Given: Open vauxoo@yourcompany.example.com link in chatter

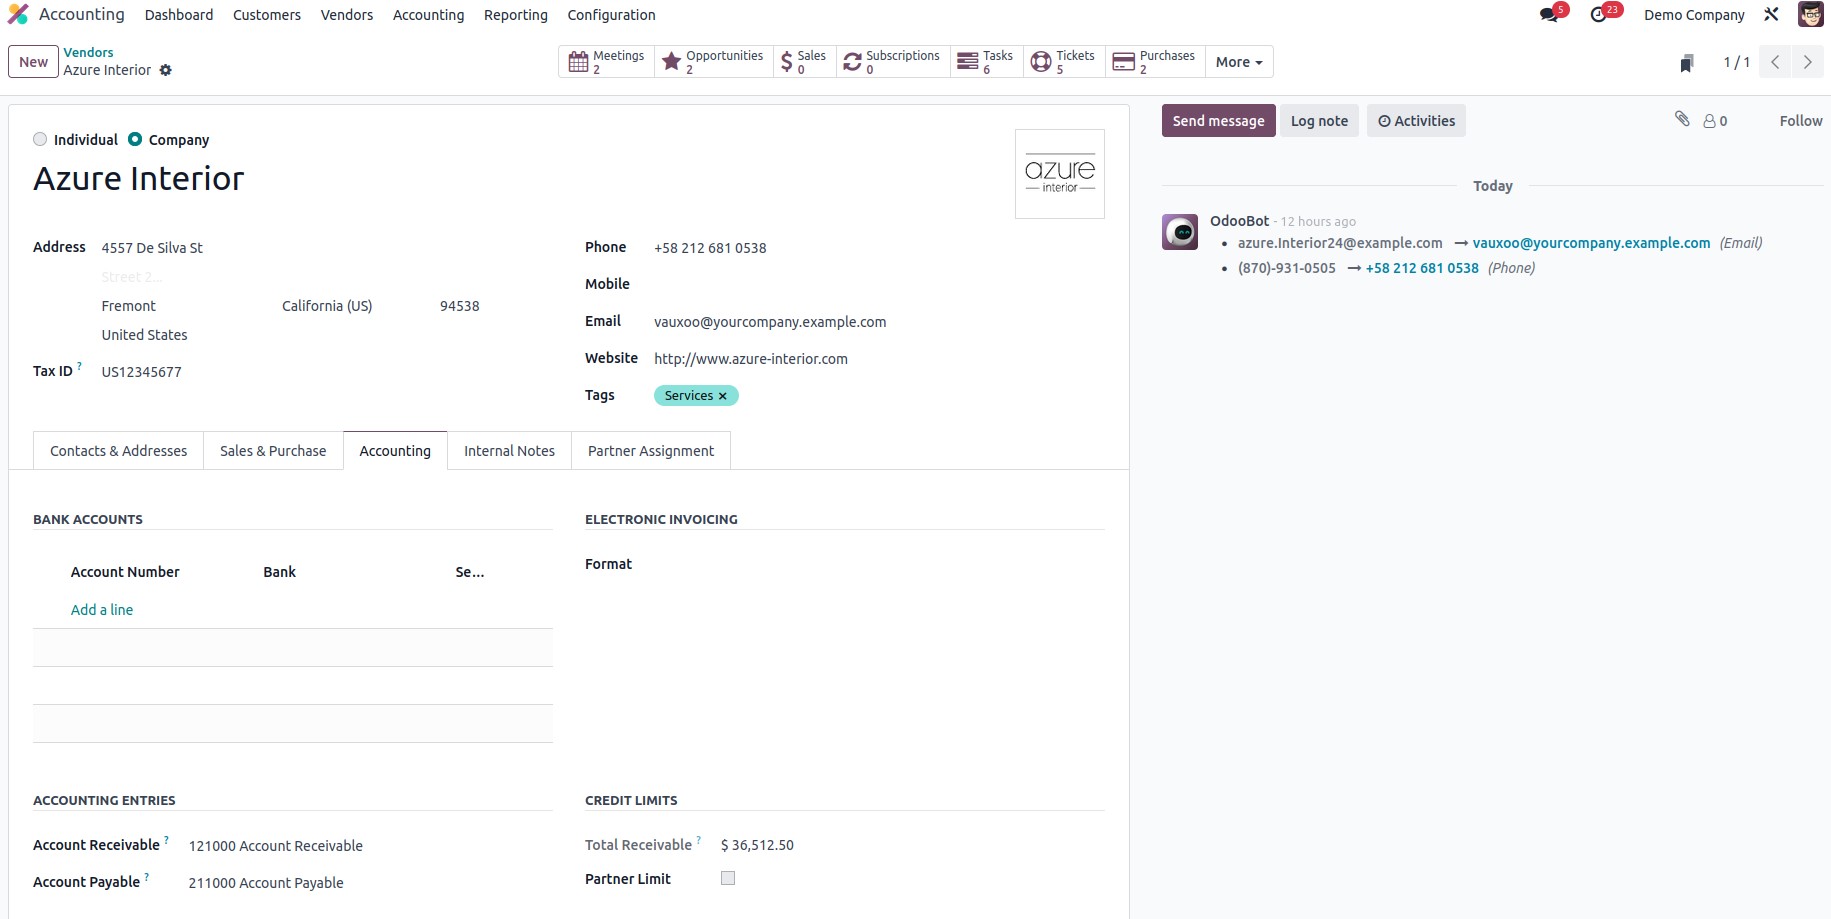Looking at the screenshot, I should tap(1591, 243).
